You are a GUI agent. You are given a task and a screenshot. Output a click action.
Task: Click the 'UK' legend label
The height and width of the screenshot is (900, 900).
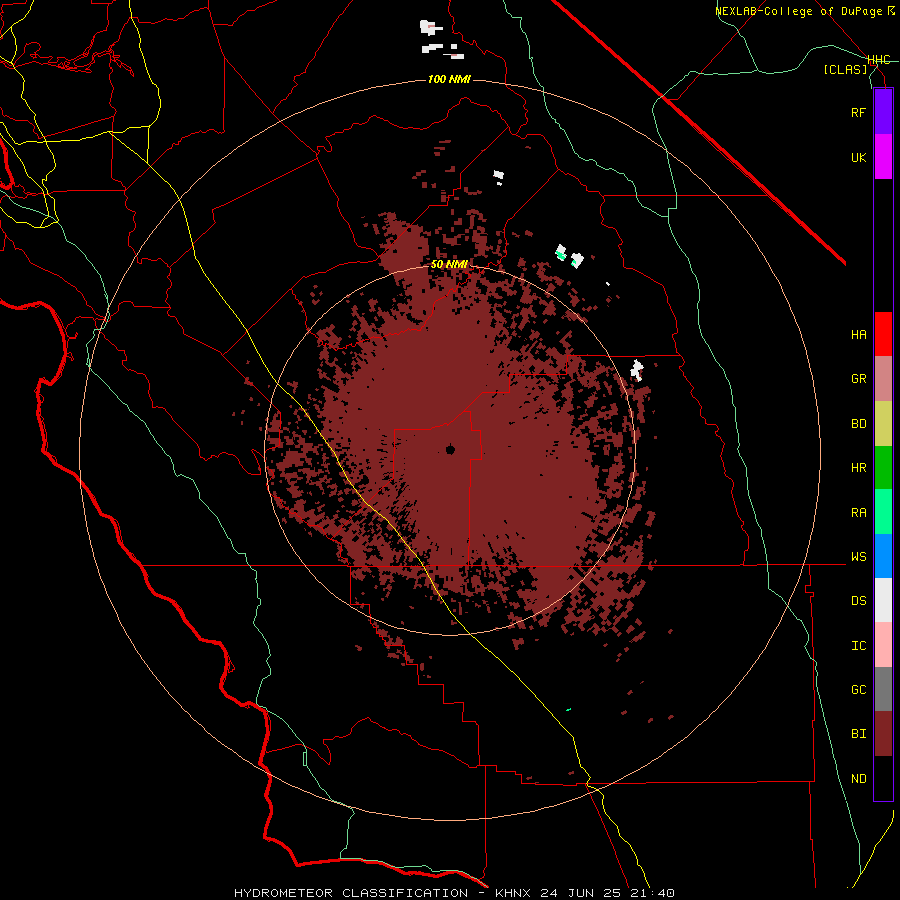click(859, 157)
